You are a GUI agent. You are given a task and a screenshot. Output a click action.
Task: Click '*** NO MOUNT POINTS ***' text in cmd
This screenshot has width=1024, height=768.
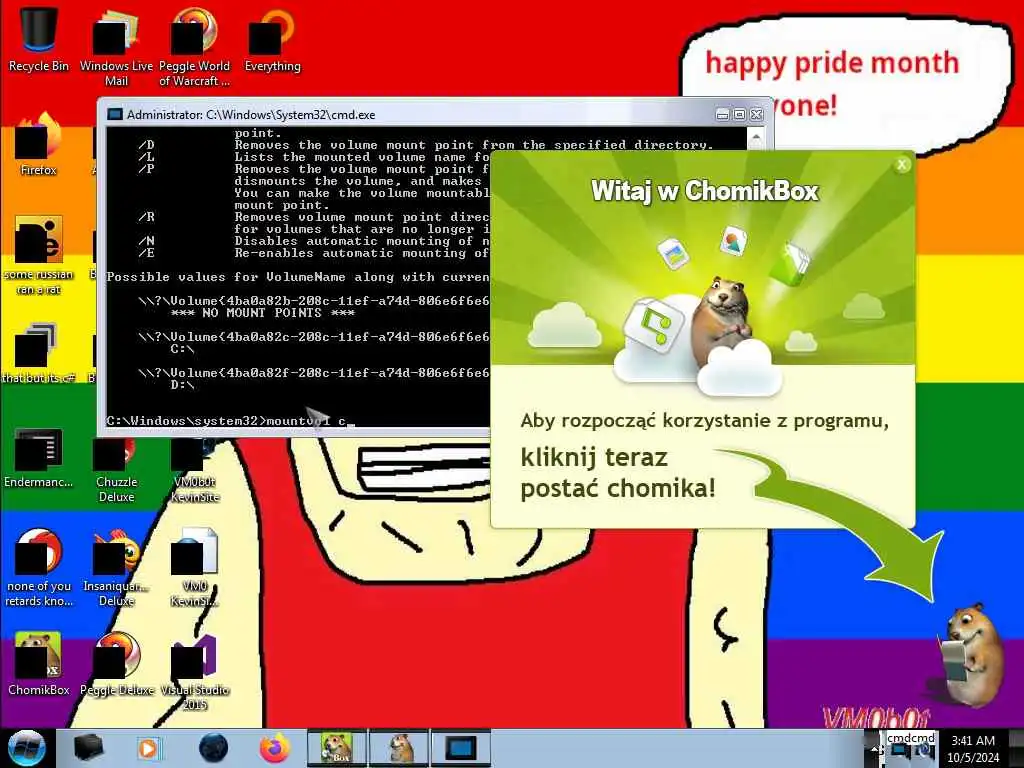pyautogui.click(x=263, y=313)
